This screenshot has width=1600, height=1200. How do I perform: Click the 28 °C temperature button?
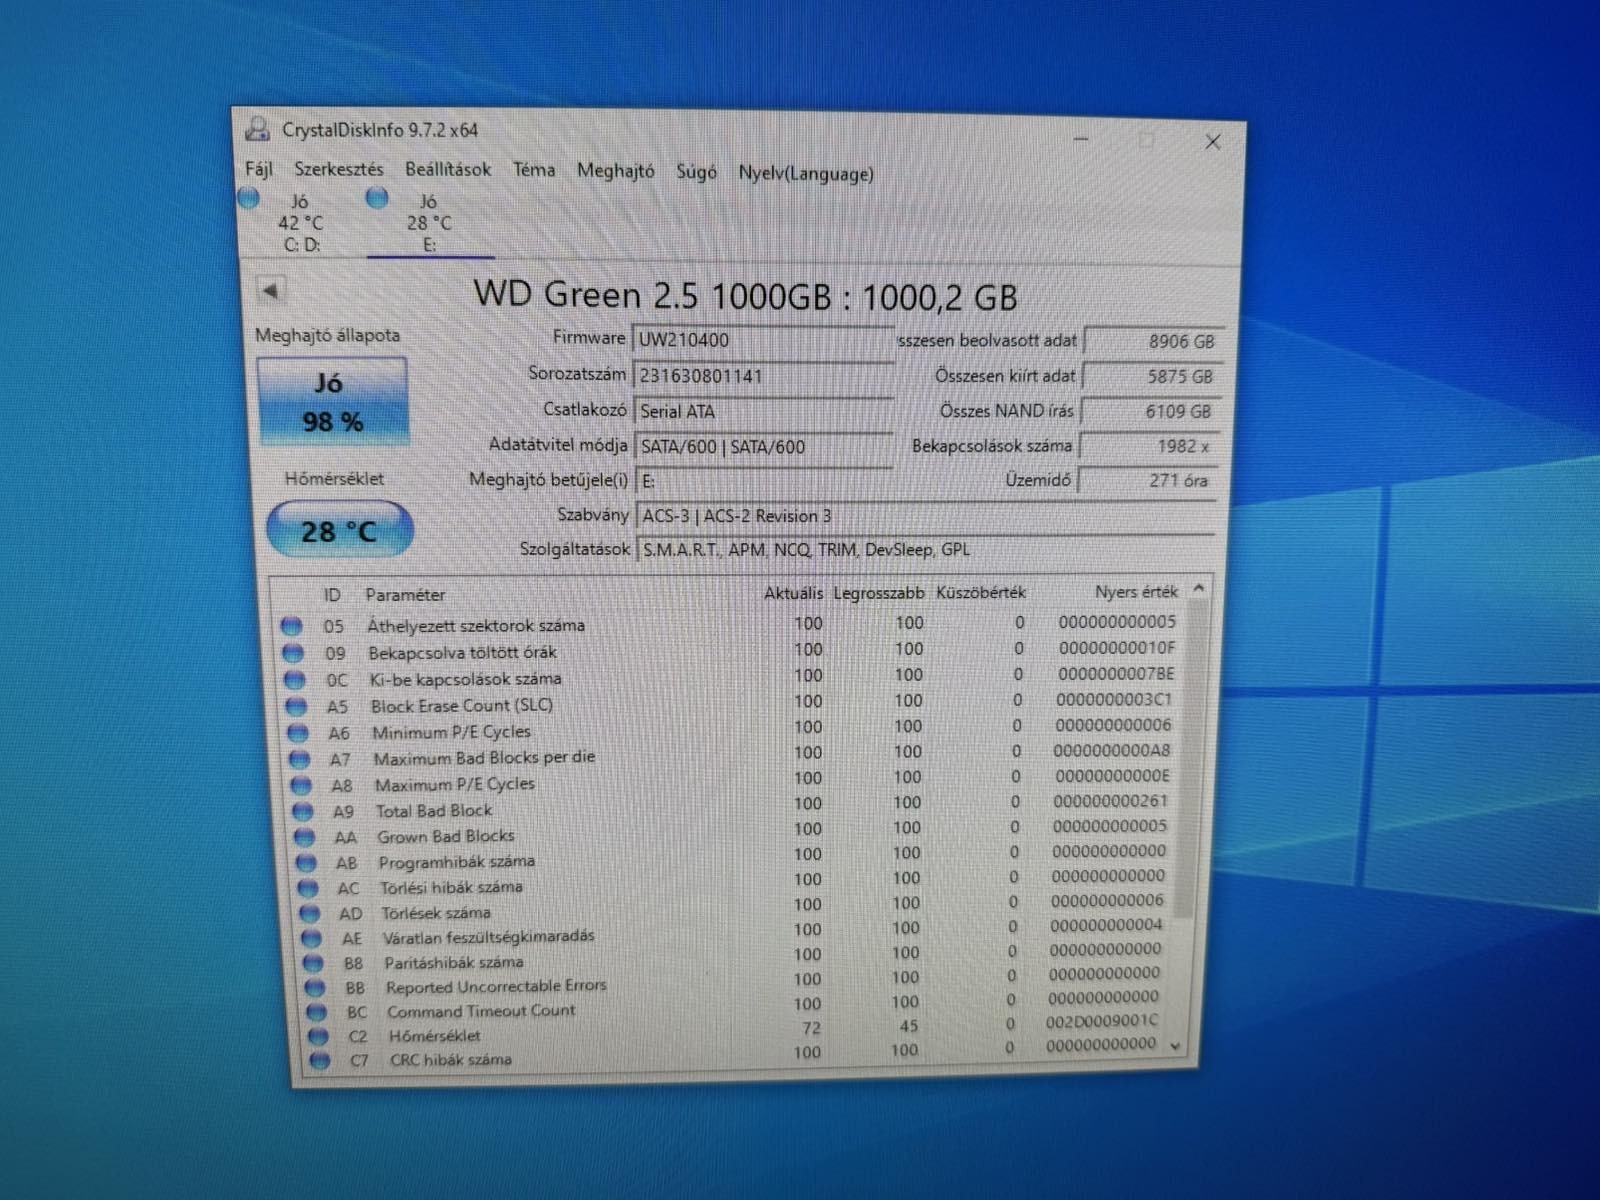pyautogui.click(x=339, y=530)
